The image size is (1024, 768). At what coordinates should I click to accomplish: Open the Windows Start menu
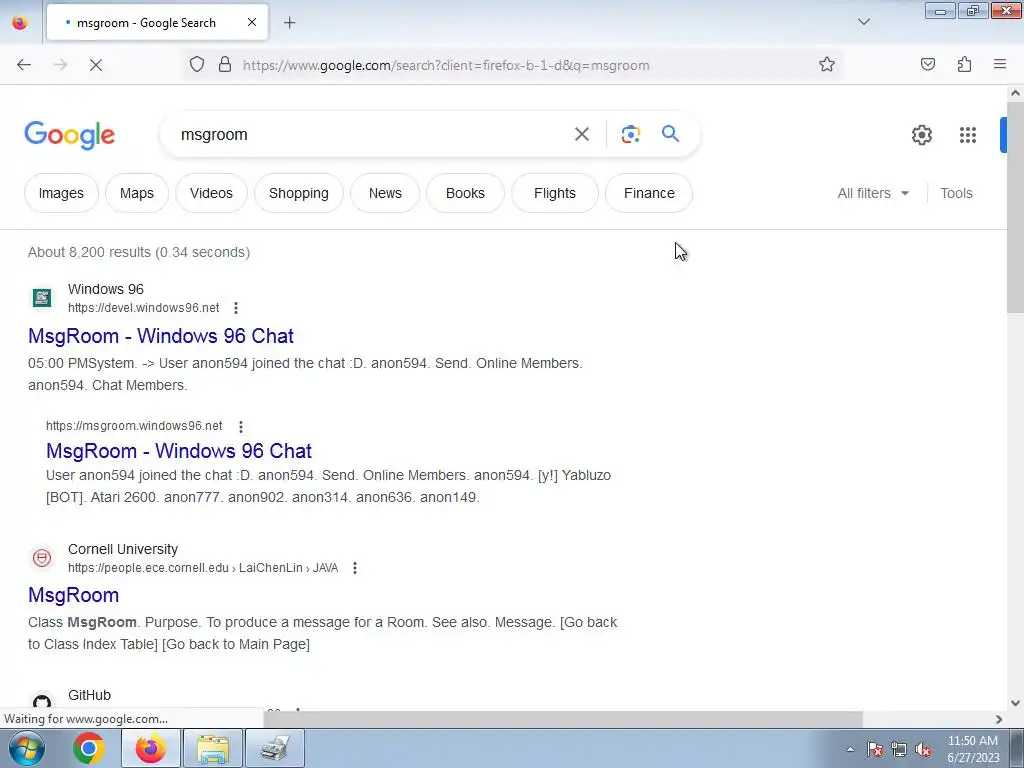pos(26,748)
